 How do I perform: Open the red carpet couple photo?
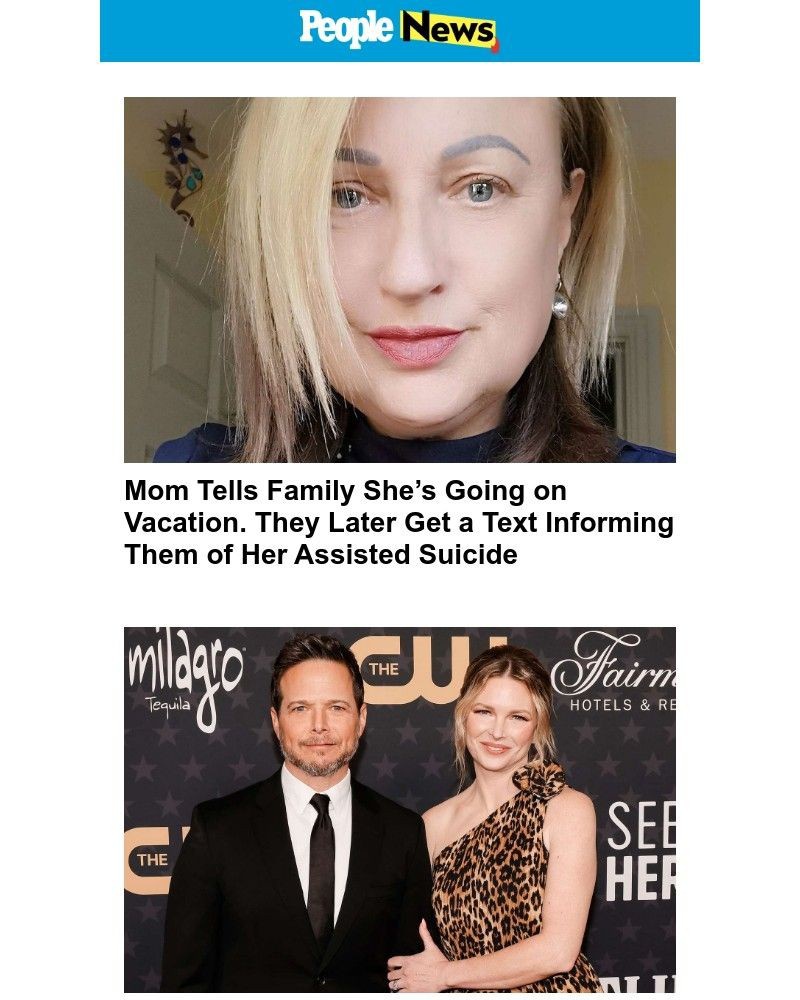point(399,809)
